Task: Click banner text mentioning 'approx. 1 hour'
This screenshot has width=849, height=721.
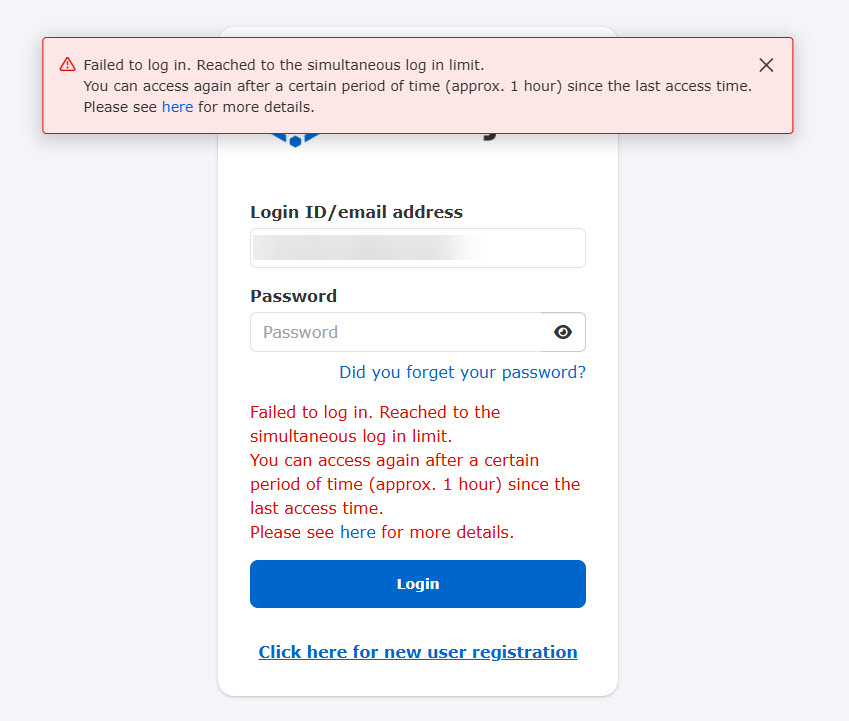Action: (417, 86)
